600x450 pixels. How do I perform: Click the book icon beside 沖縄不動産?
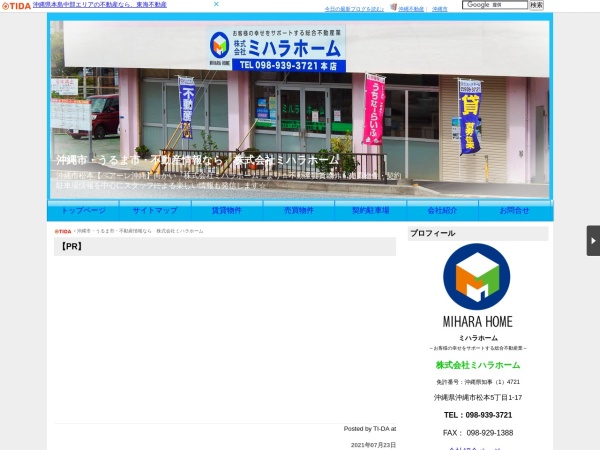pos(393,7)
